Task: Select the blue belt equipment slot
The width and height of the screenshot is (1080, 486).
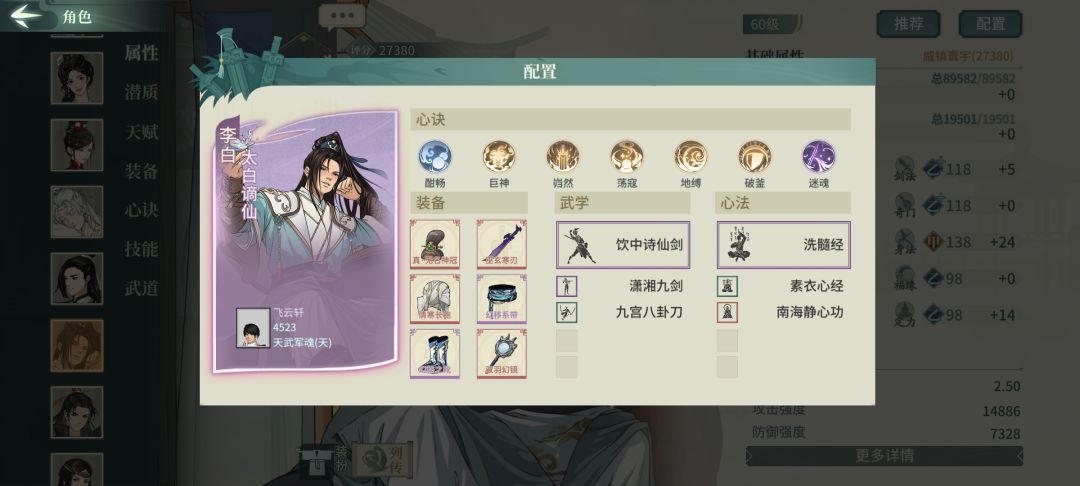Action: tap(501, 299)
